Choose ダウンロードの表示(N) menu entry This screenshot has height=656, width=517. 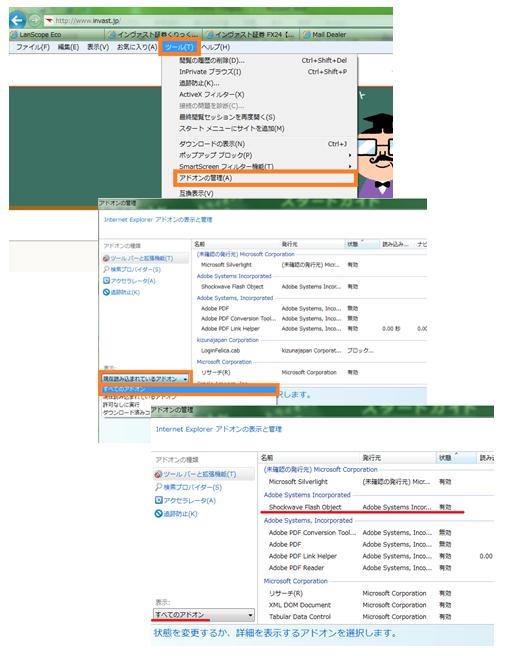tap(259, 144)
